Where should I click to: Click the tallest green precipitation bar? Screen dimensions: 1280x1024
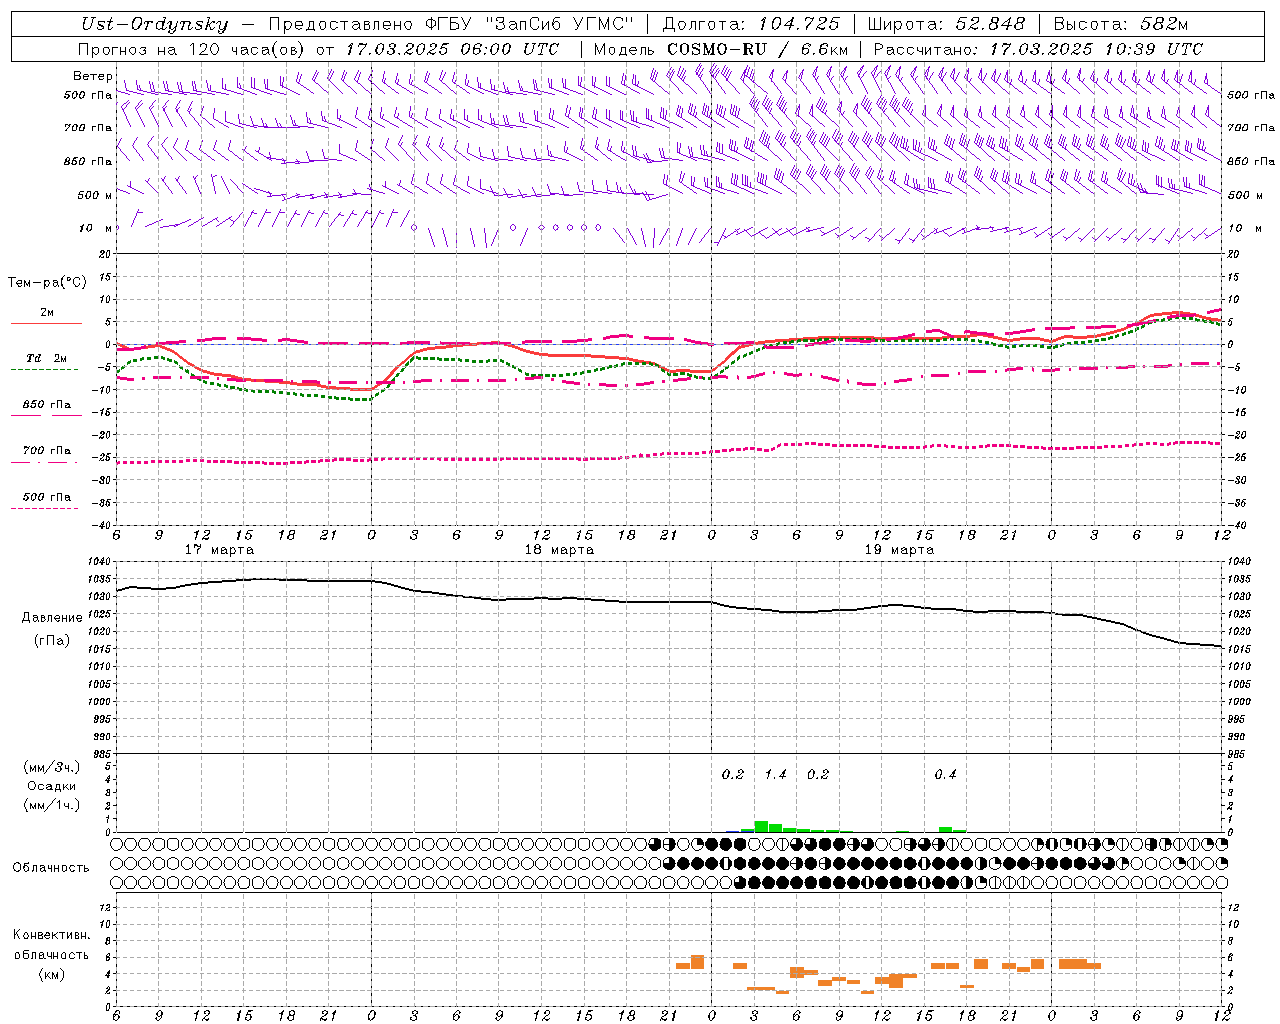761,826
